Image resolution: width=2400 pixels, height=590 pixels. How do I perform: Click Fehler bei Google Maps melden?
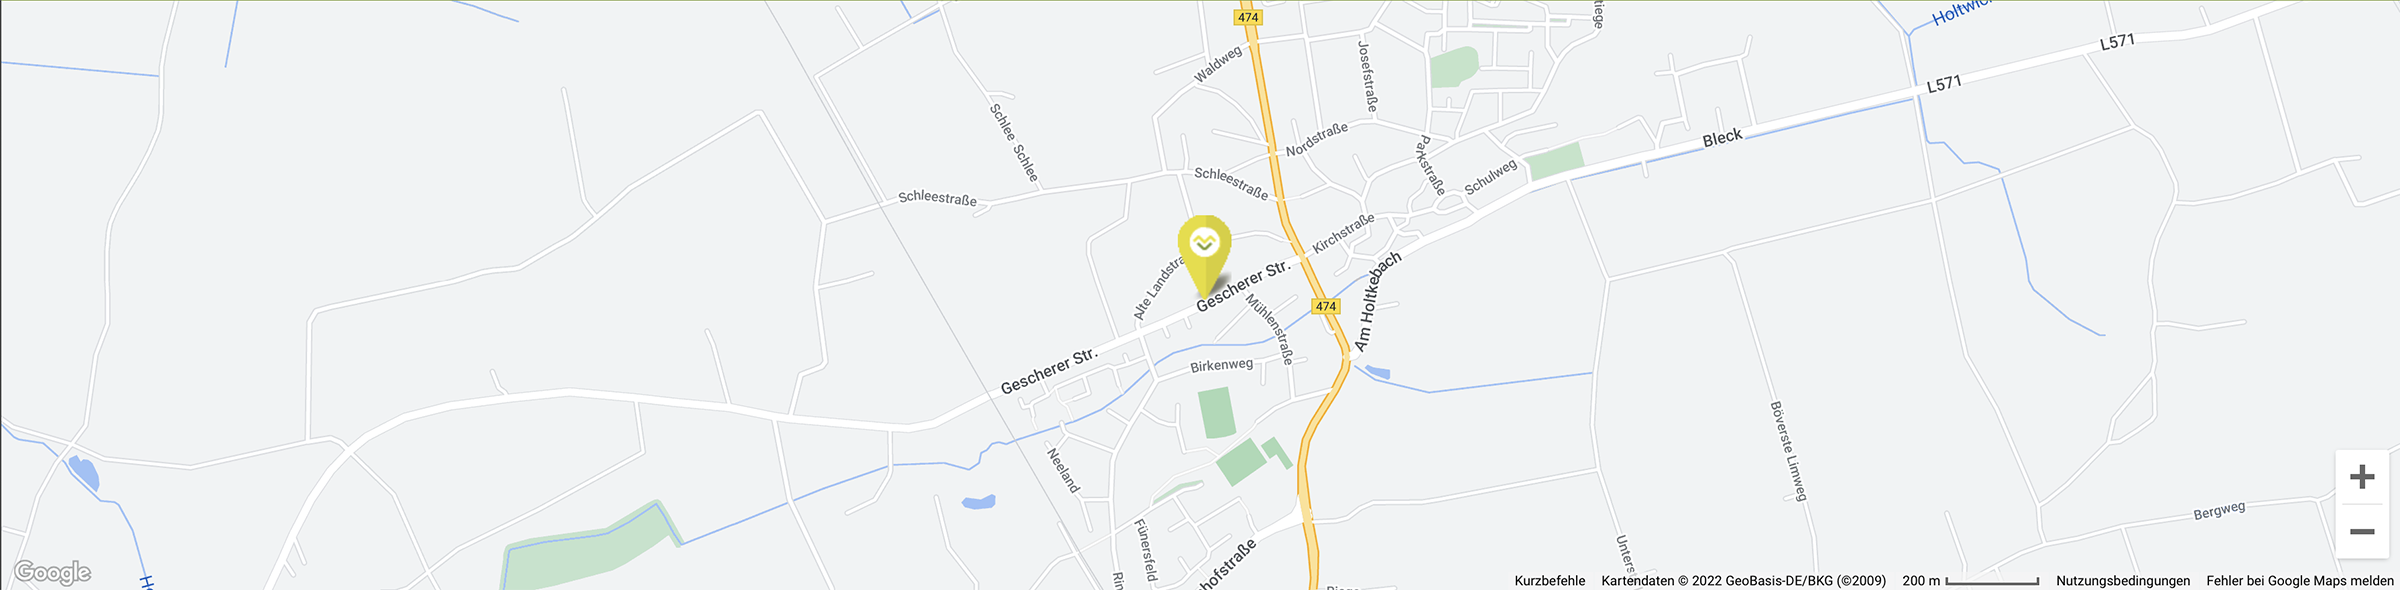[2300, 580]
